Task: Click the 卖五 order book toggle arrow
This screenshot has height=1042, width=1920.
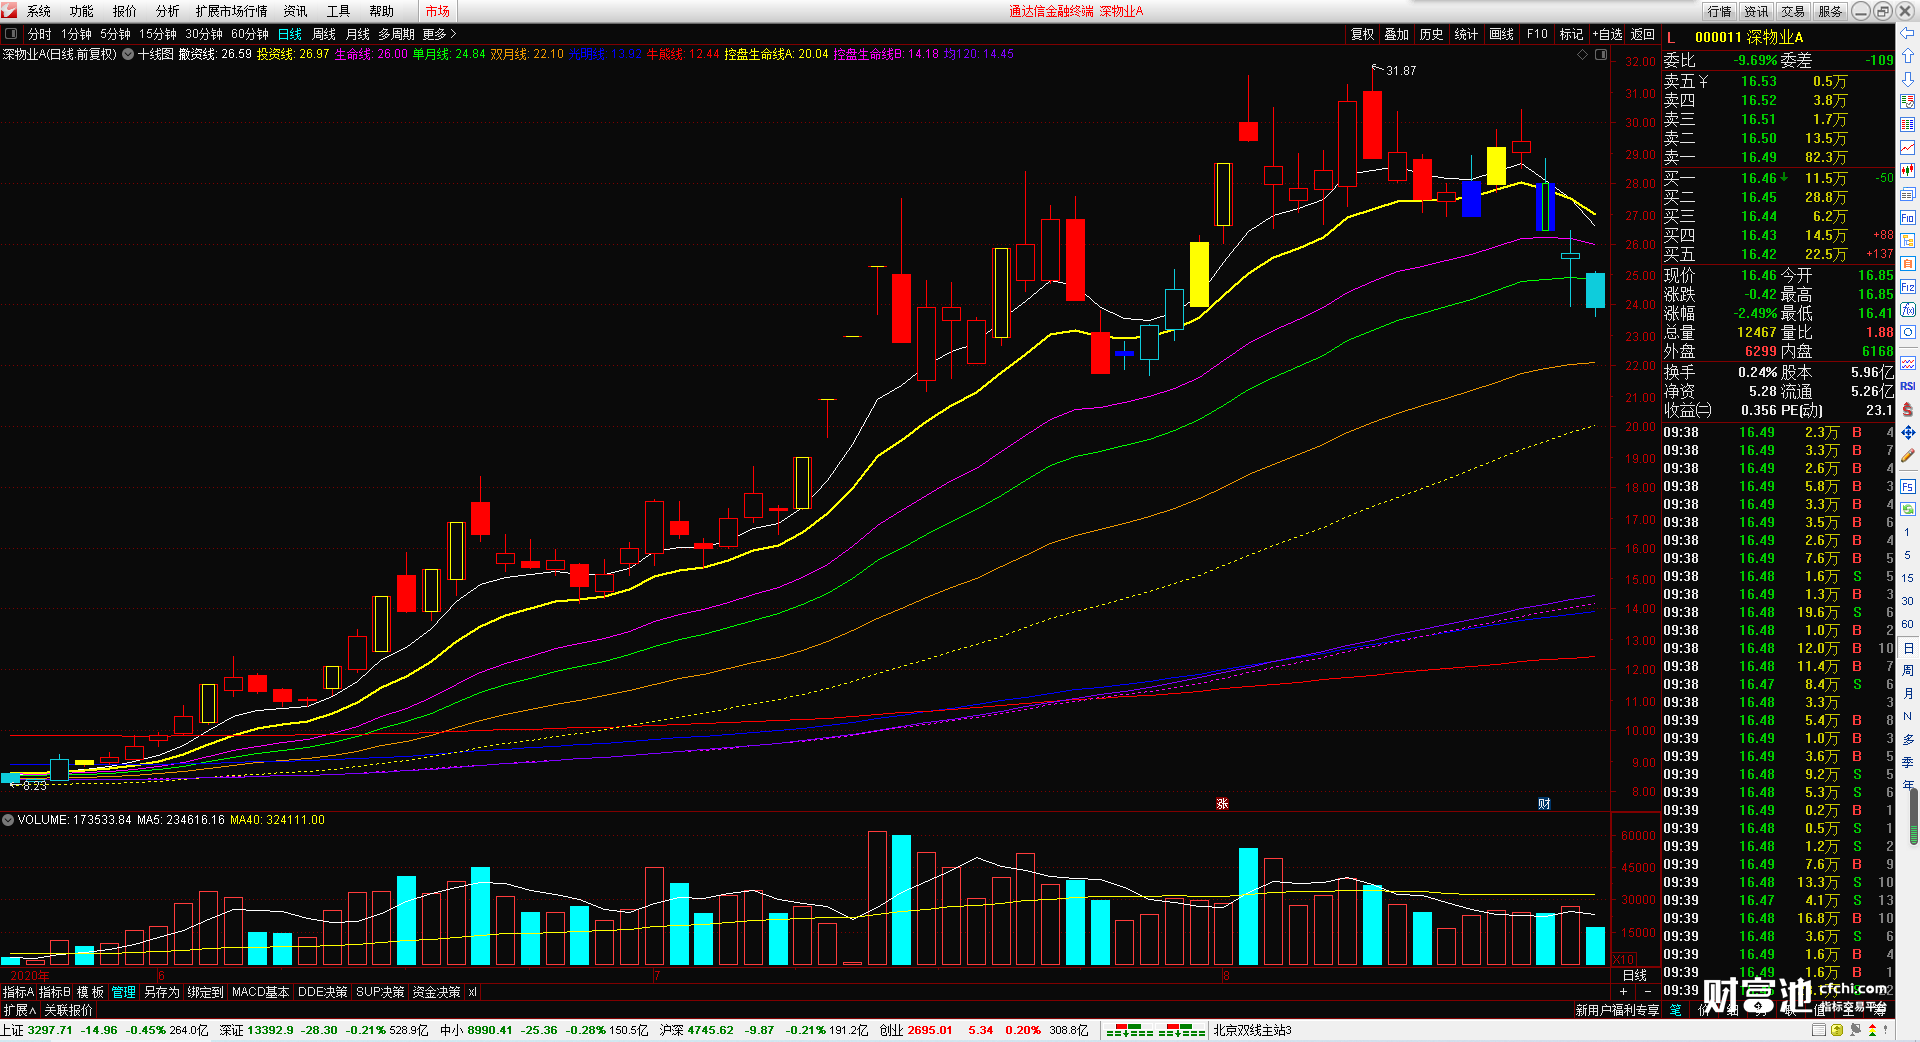Action: pyautogui.click(x=1703, y=81)
